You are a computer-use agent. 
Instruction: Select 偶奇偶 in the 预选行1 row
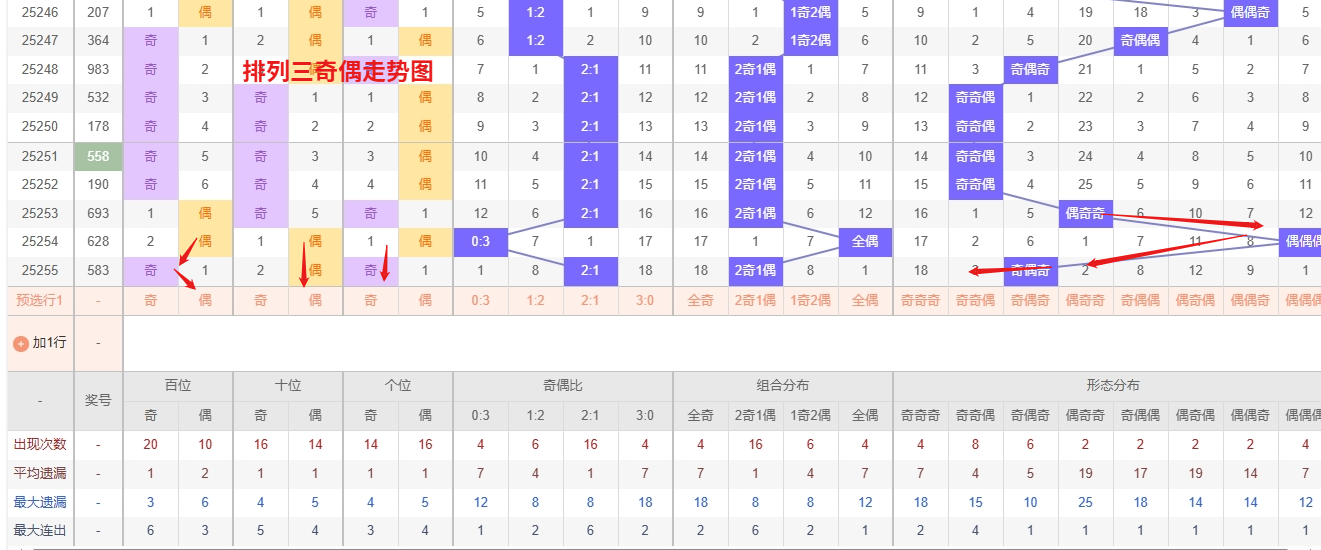coord(1195,300)
